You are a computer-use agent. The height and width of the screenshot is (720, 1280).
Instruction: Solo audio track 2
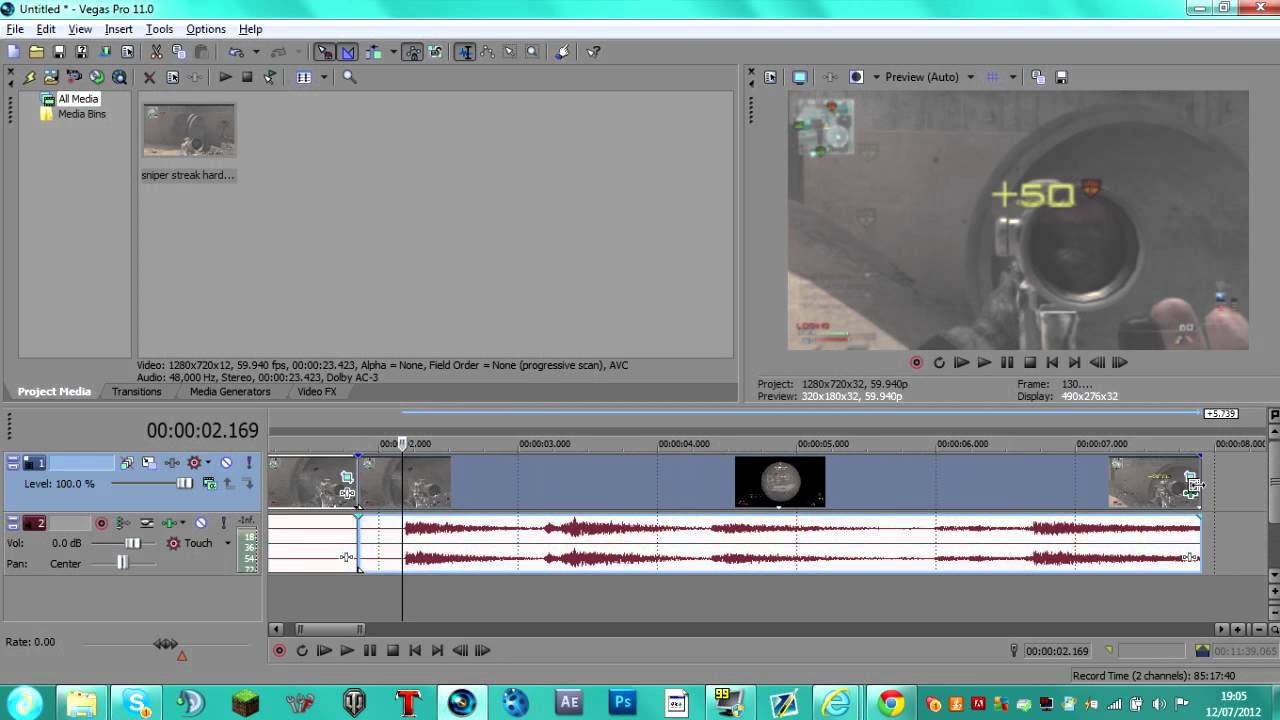click(224, 523)
